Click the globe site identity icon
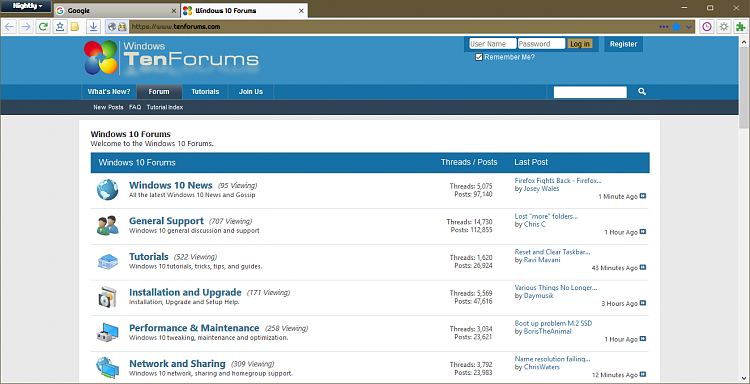Screen dimensions: 750x384 pos(112,27)
